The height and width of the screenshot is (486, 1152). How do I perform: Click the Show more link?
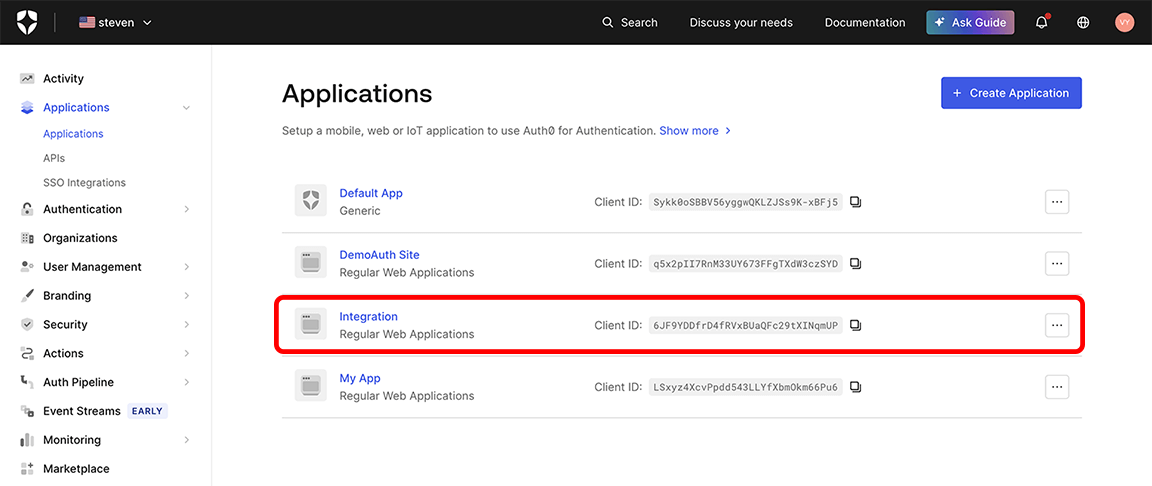[695, 131]
